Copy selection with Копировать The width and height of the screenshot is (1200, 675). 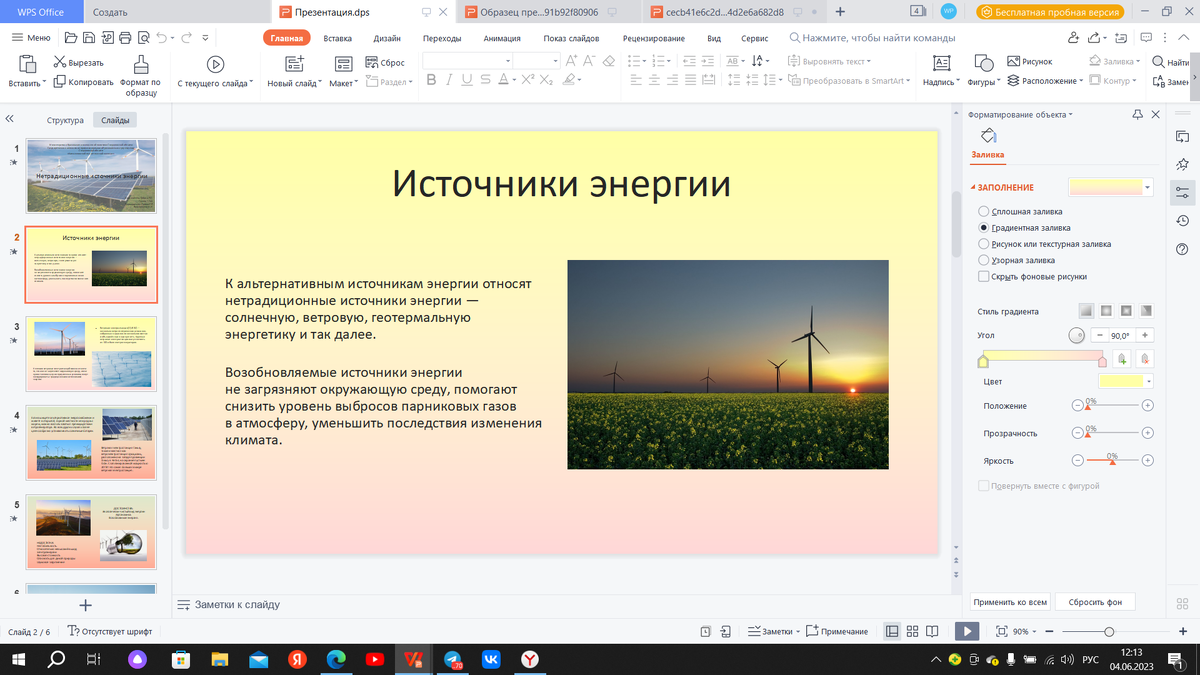tap(84, 82)
